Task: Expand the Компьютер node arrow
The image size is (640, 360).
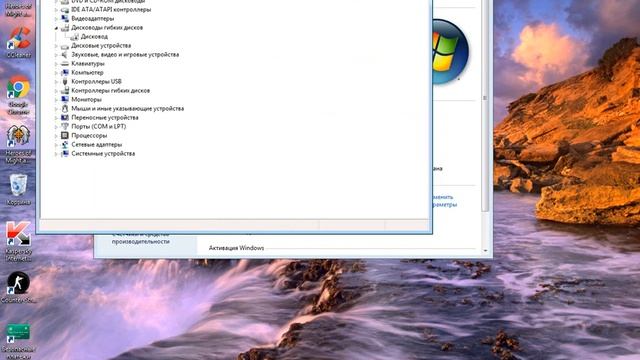Action: pyautogui.click(x=56, y=73)
